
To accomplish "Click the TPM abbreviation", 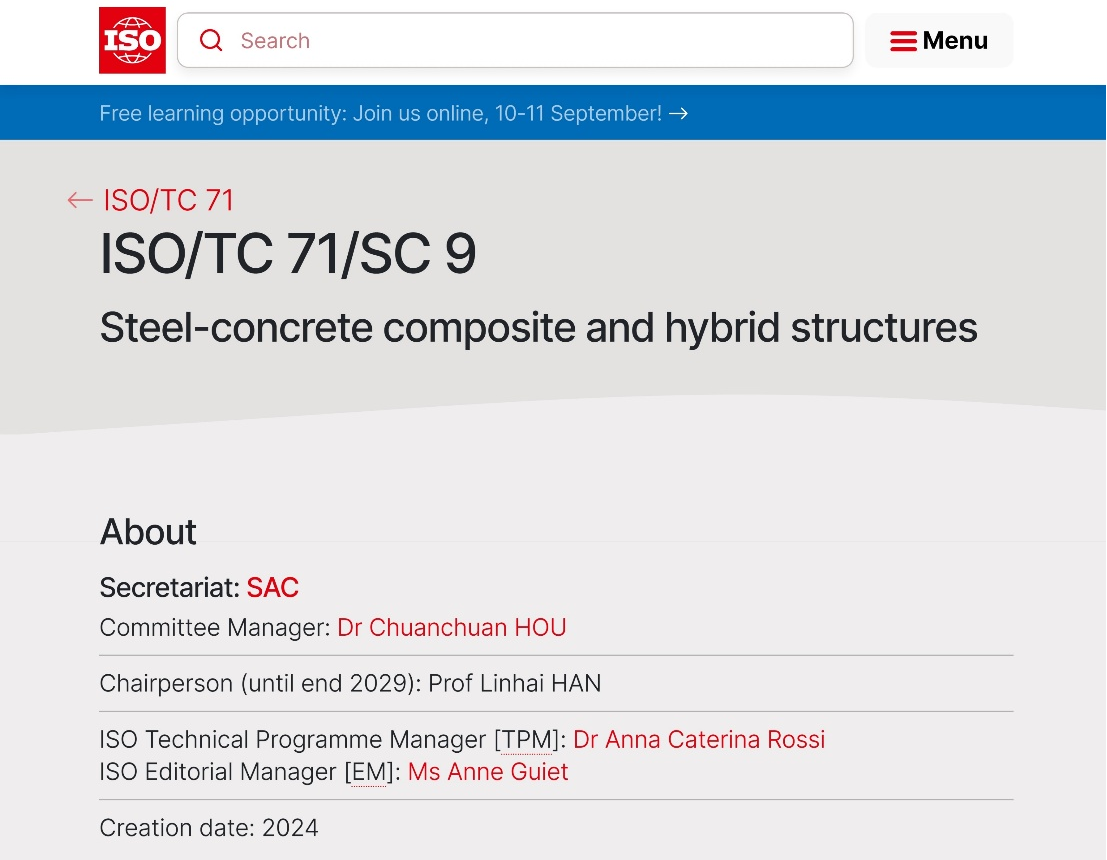I will coord(526,739).
